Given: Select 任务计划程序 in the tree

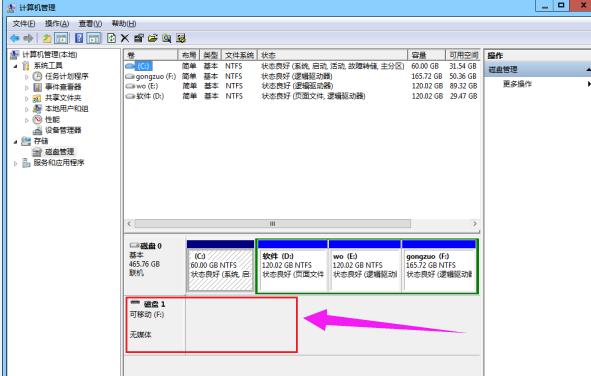Looking at the screenshot, I should (x=66, y=76).
